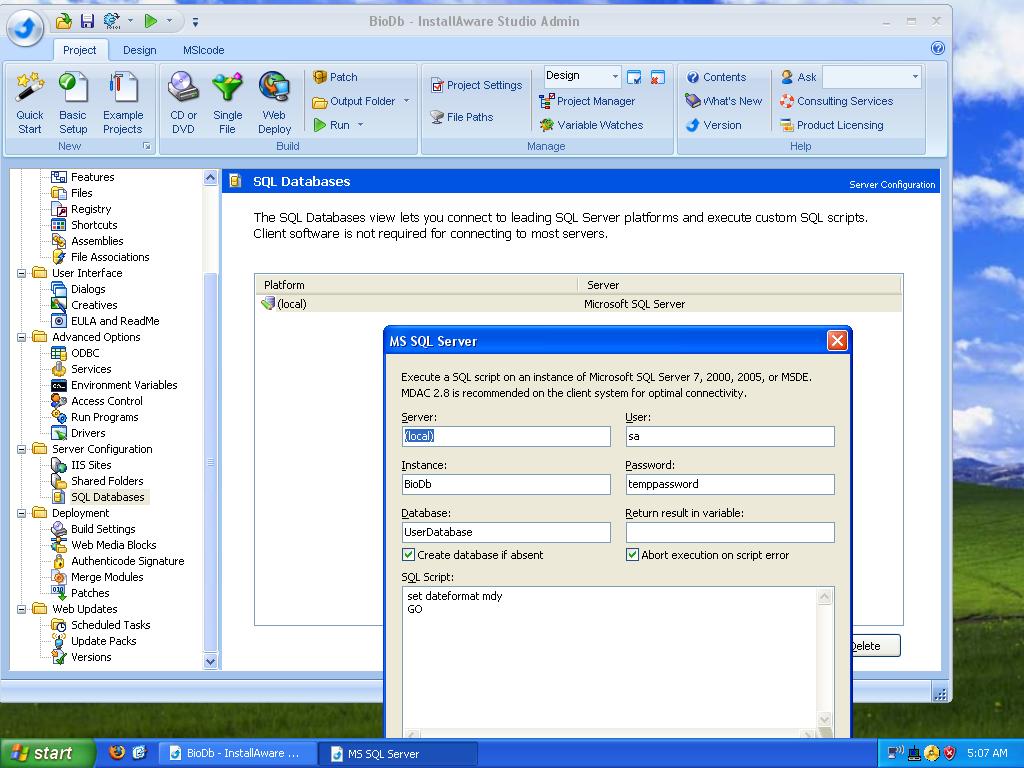Build a Web Deploy release
1024x768 pixels.
click(274, 103)
